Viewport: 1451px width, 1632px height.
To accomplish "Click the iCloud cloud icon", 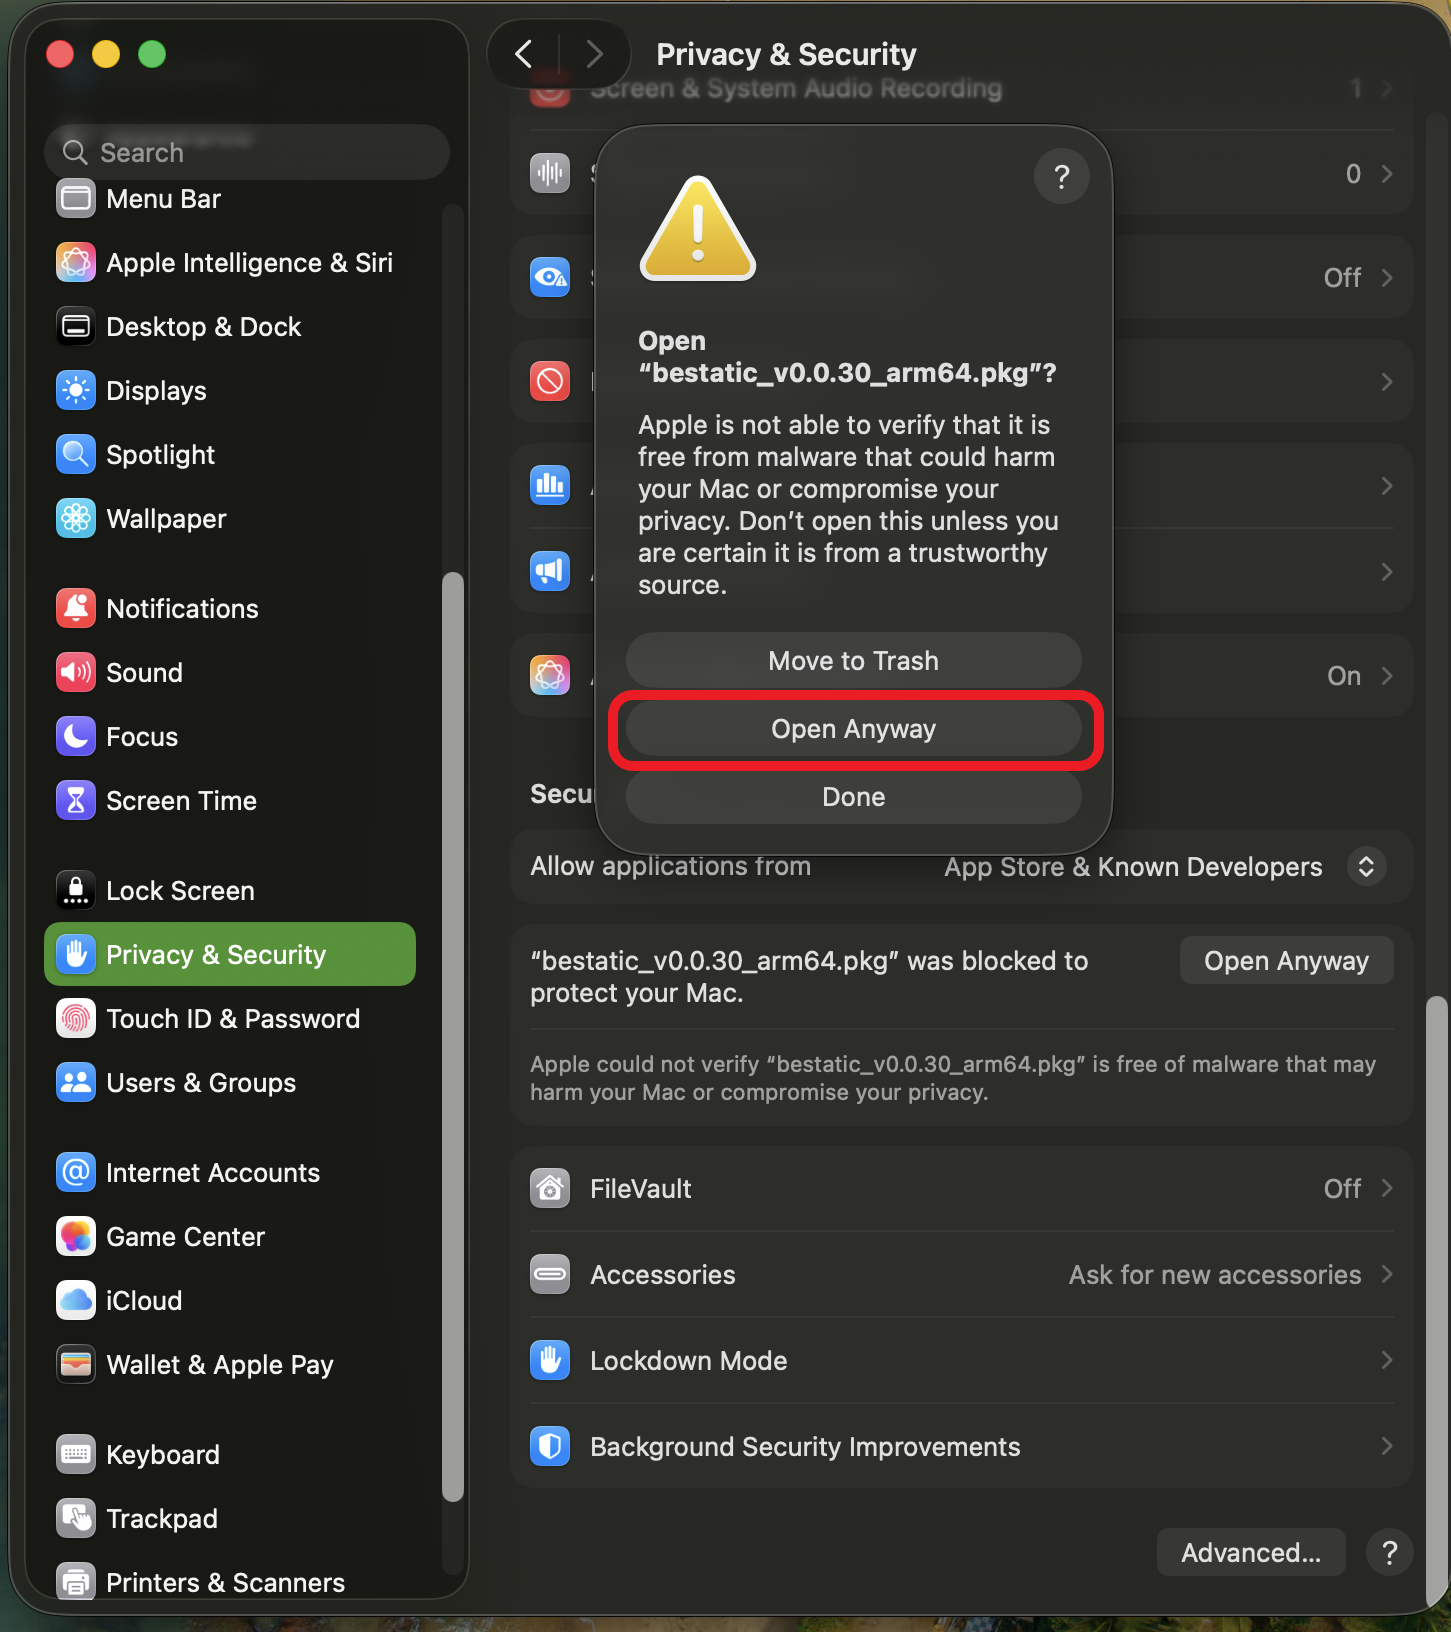I will click(76, 1301).
